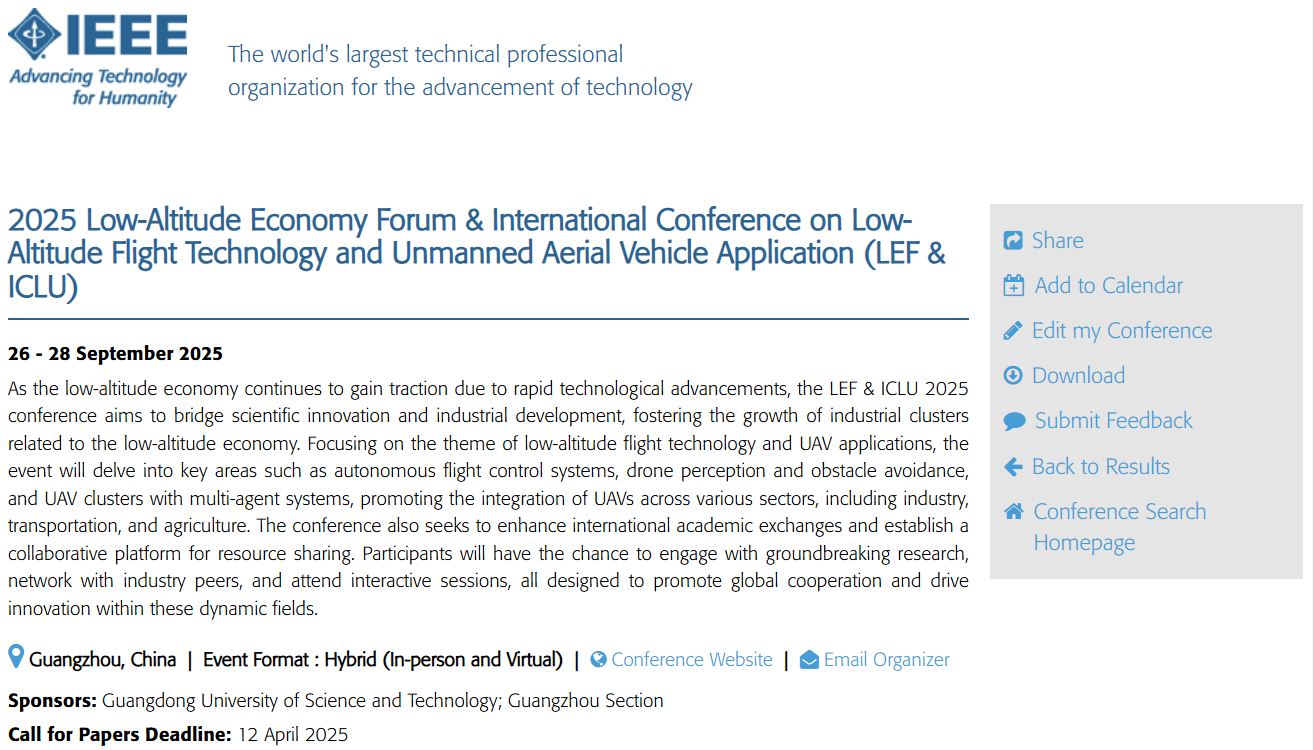This screenshot has width=1313, height=750.
Task: Click the speech bubble Feedback icon
Action: (x=1014, y=421)
